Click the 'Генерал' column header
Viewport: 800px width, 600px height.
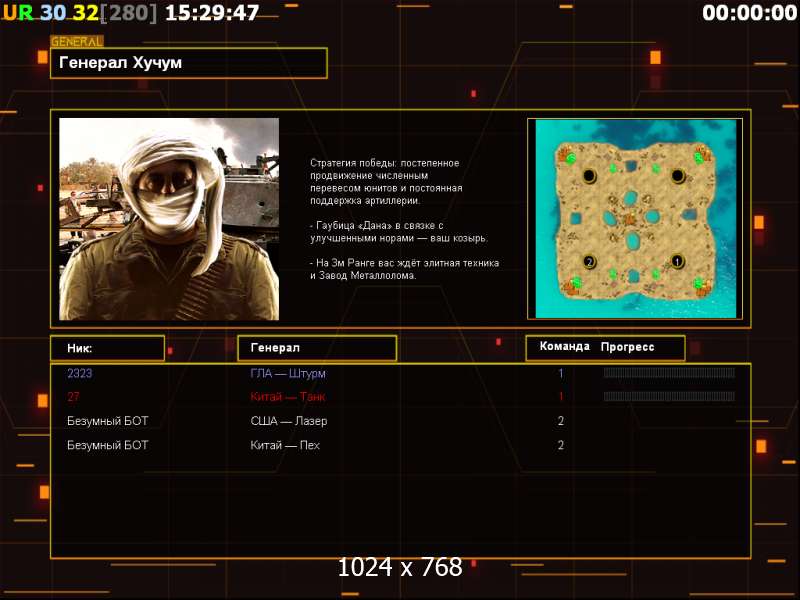[317, 348]
